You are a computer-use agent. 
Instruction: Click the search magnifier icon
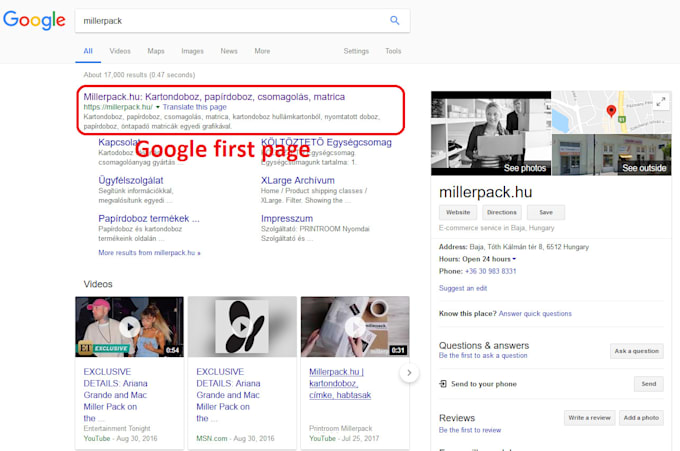point(395,20)
